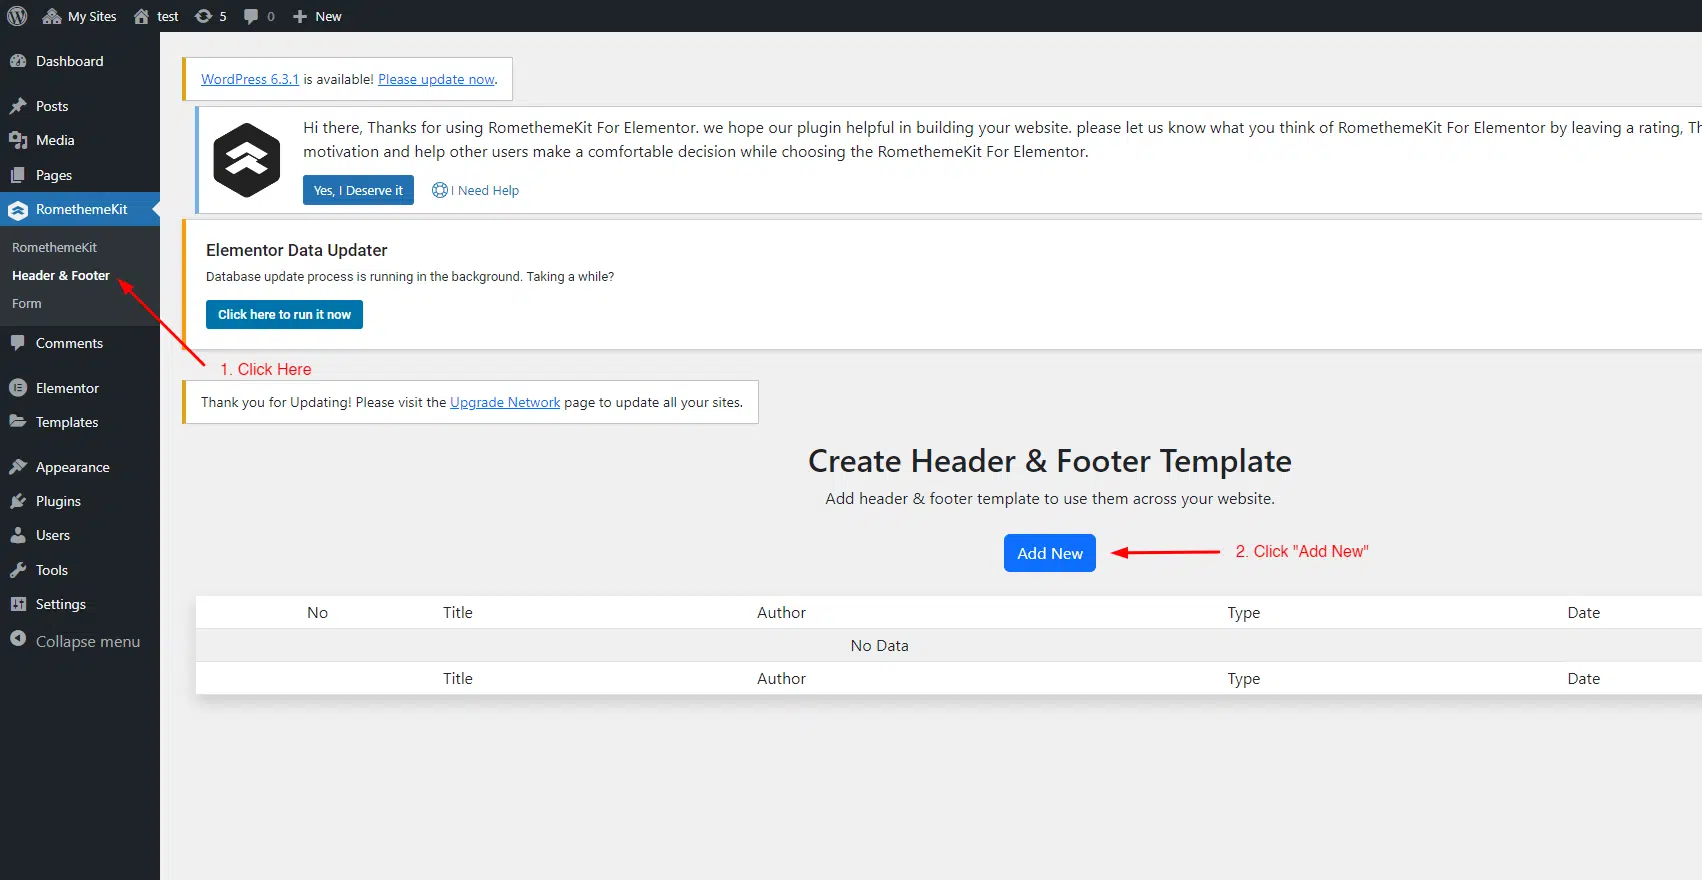
Task: Click the Elementor Data Updater heading
Action: (297, 250)
